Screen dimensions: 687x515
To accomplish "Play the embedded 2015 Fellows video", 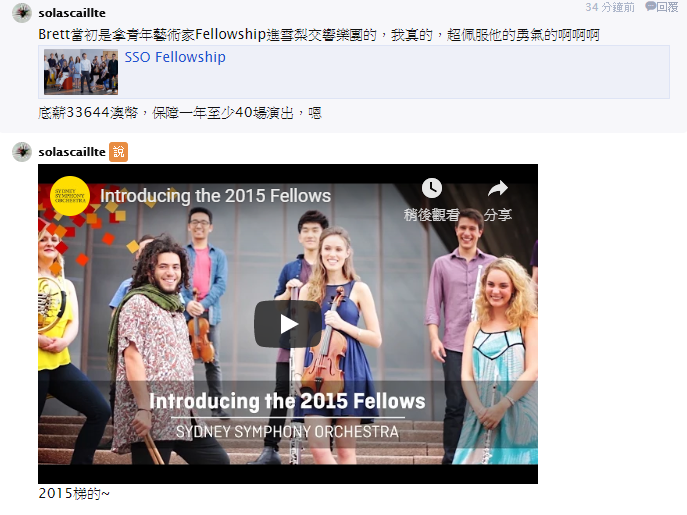I will click(287, 324).
